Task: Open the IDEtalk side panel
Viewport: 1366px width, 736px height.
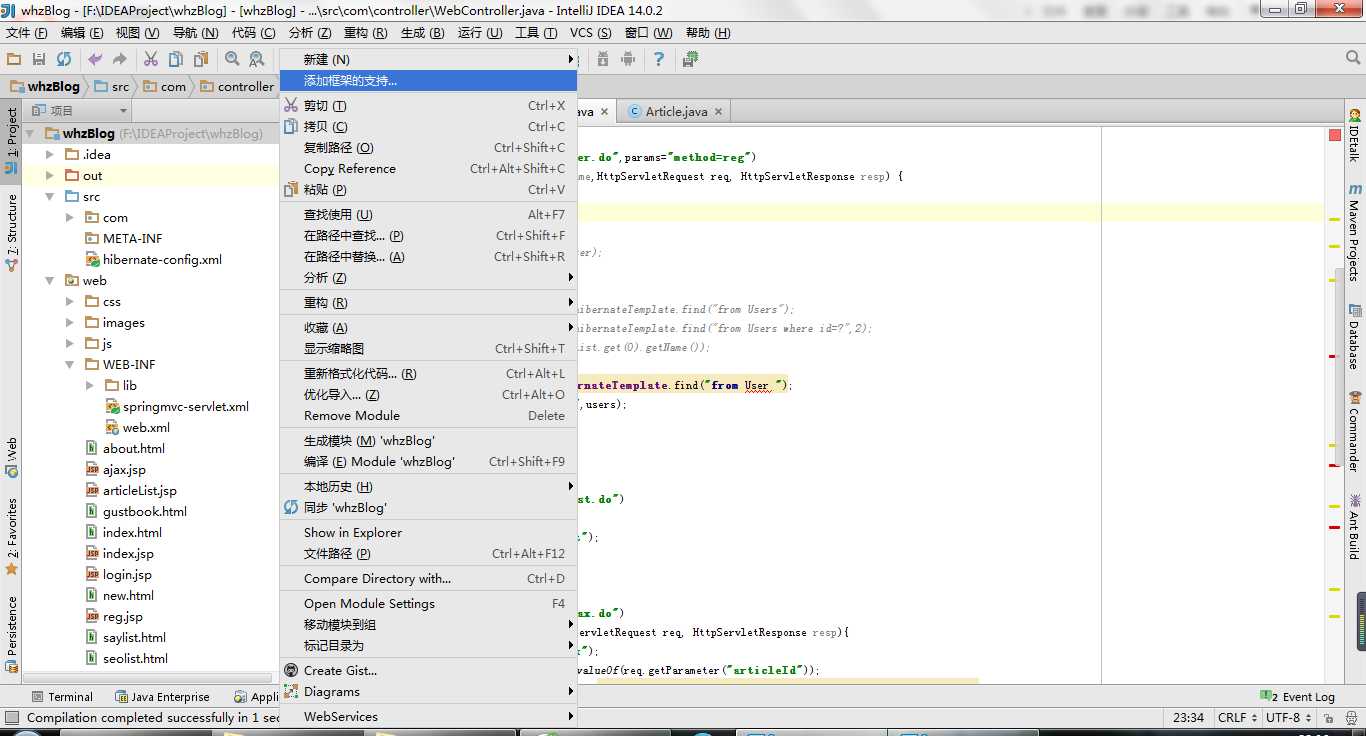Action: 1355,135
